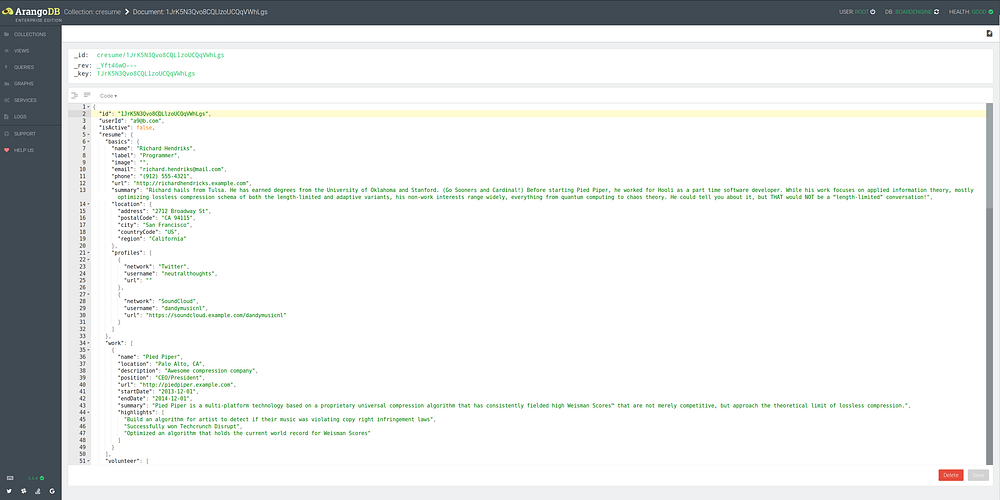Collapse the Twitter profile object at line 22

click(x=88, y=260)
